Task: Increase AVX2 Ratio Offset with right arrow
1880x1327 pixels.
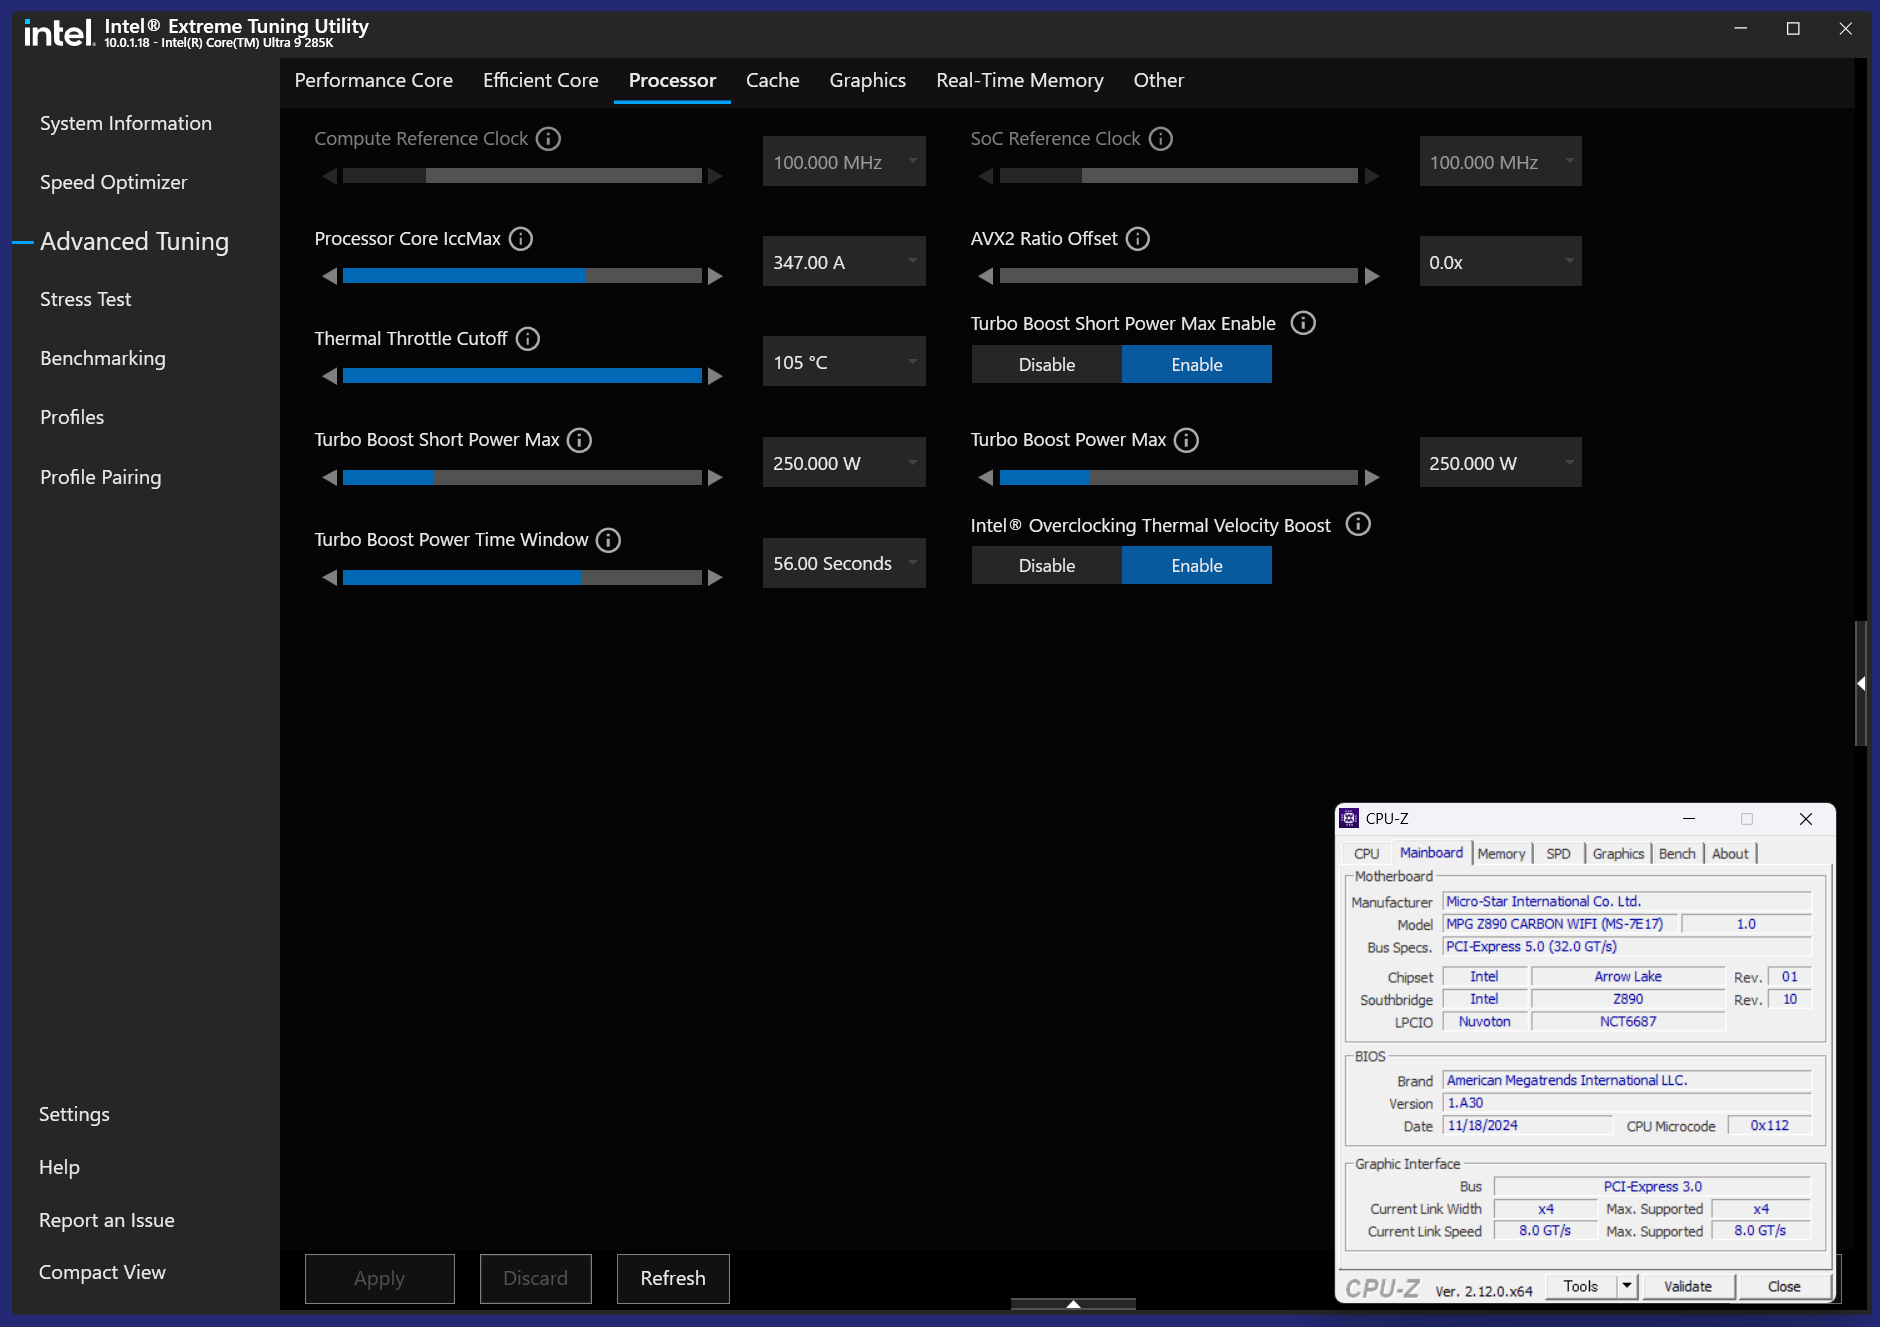Action: [1372, 276]
